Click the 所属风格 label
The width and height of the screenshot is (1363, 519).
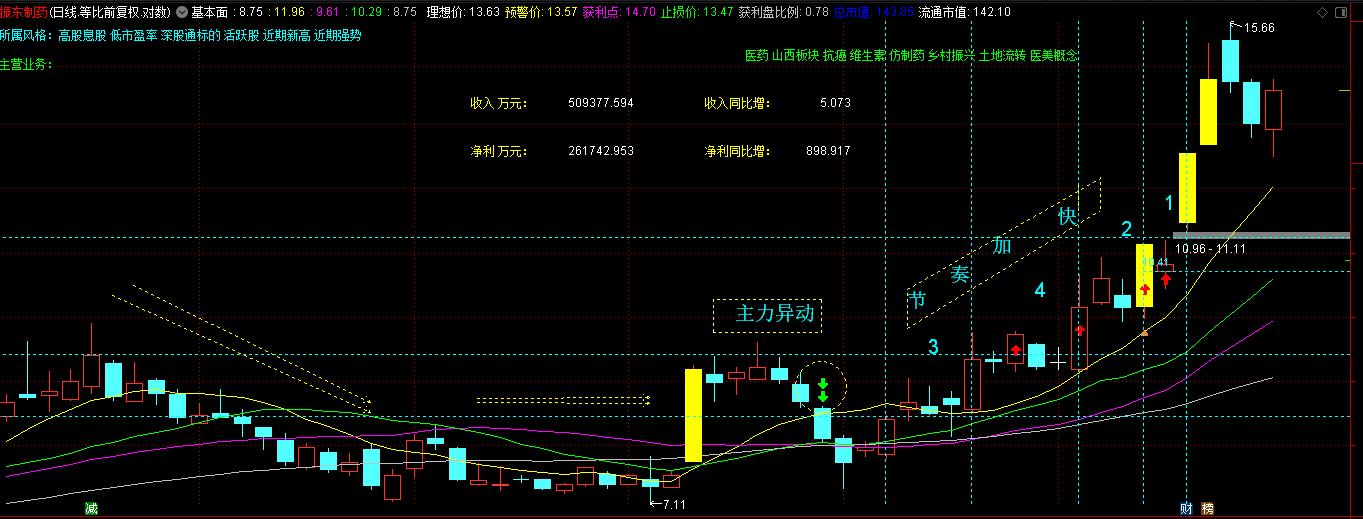click(x=26, y=35)
